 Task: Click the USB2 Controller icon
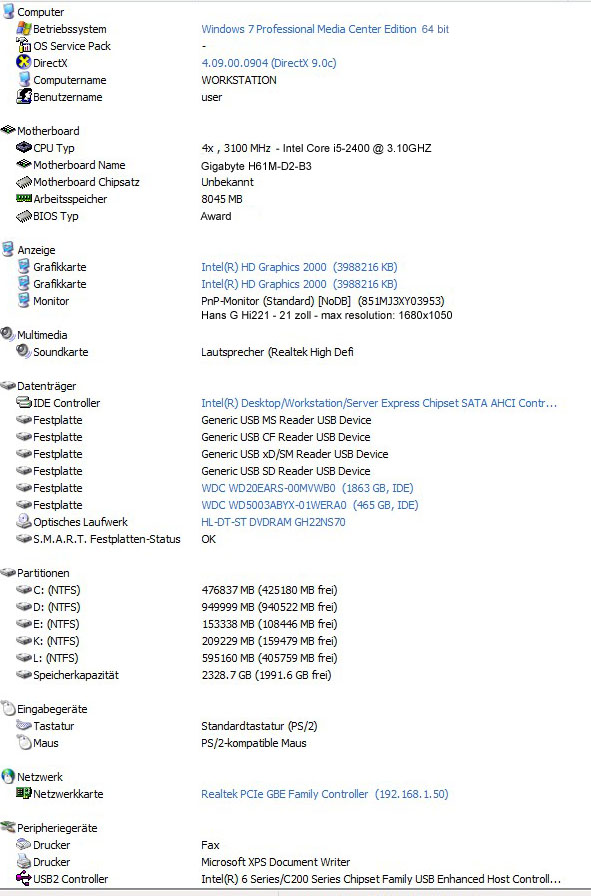coord(23,878)
